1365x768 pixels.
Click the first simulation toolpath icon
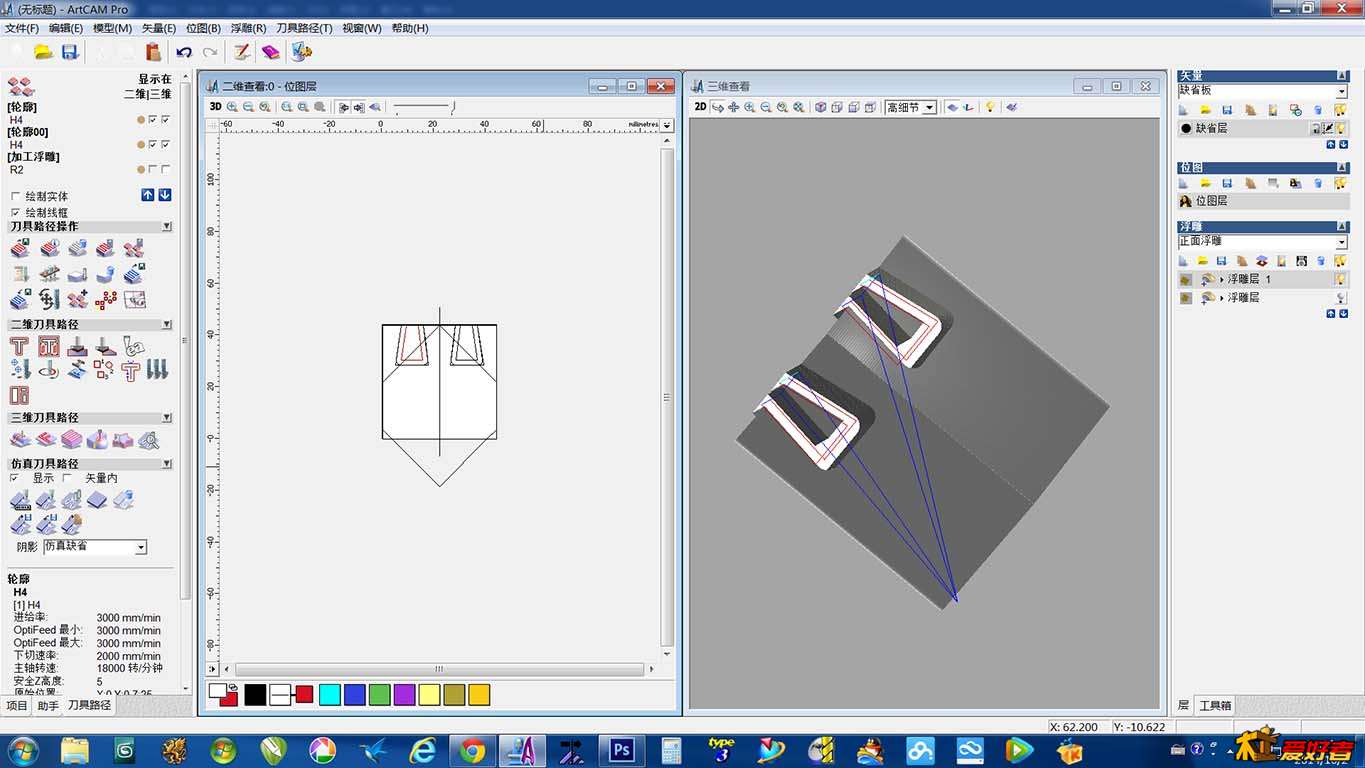tap(20, 500)
